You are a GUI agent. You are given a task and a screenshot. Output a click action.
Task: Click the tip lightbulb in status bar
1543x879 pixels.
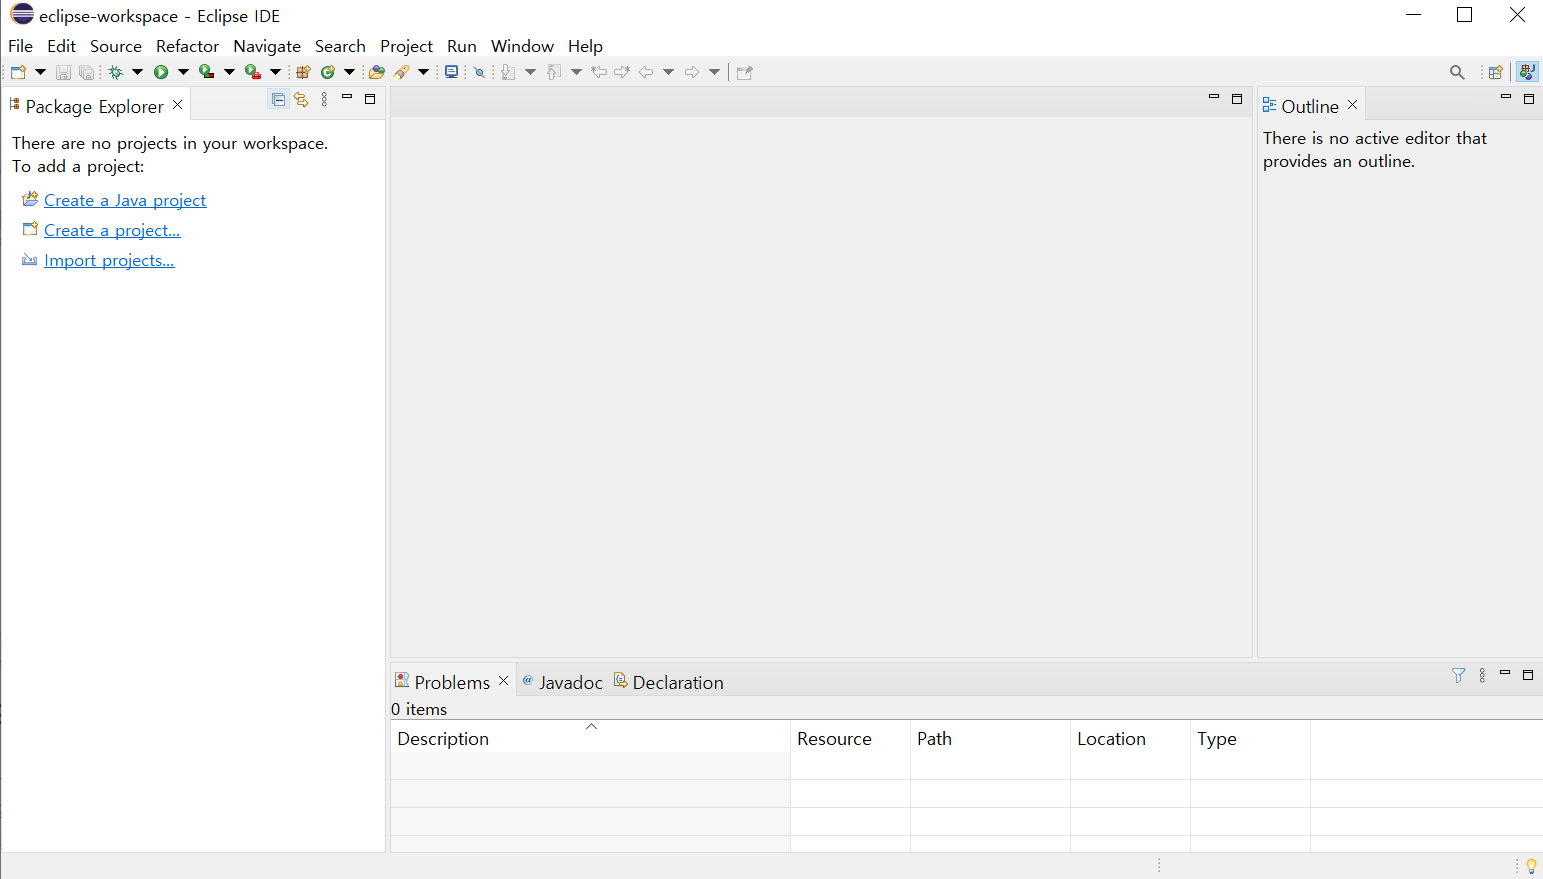pos(1531,866)
